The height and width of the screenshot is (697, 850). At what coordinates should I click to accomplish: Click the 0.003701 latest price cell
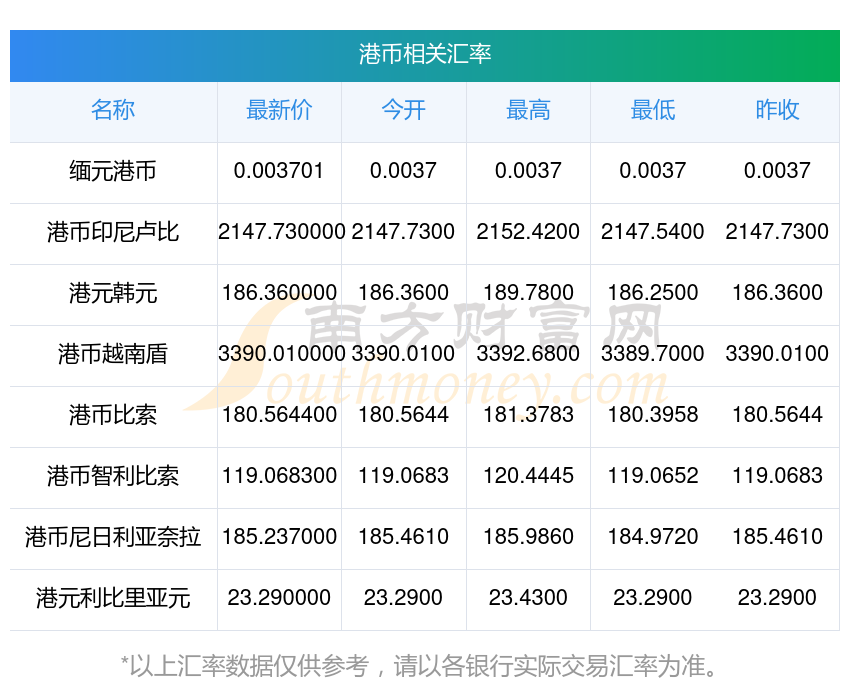279,171
